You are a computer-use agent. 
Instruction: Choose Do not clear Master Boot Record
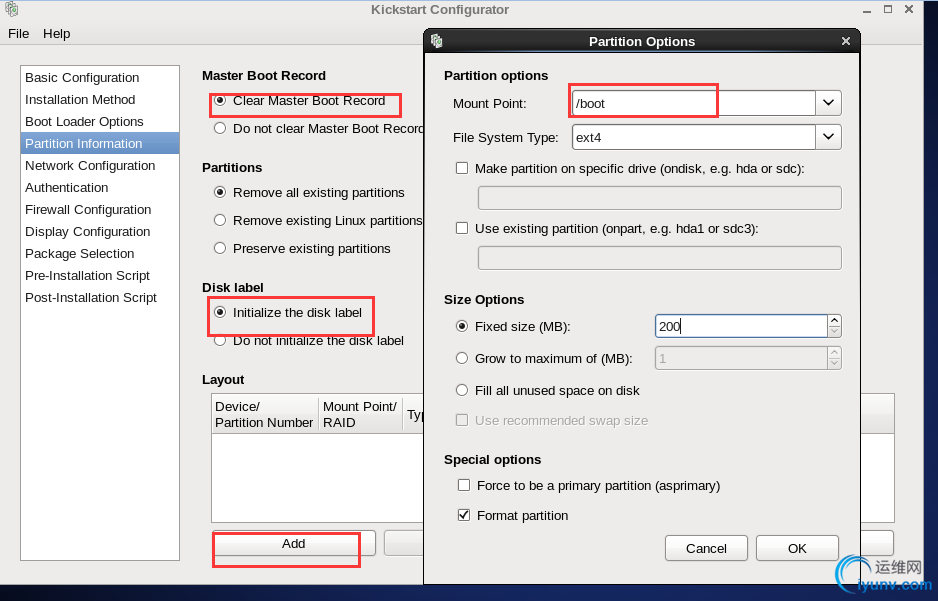point(220,128)
